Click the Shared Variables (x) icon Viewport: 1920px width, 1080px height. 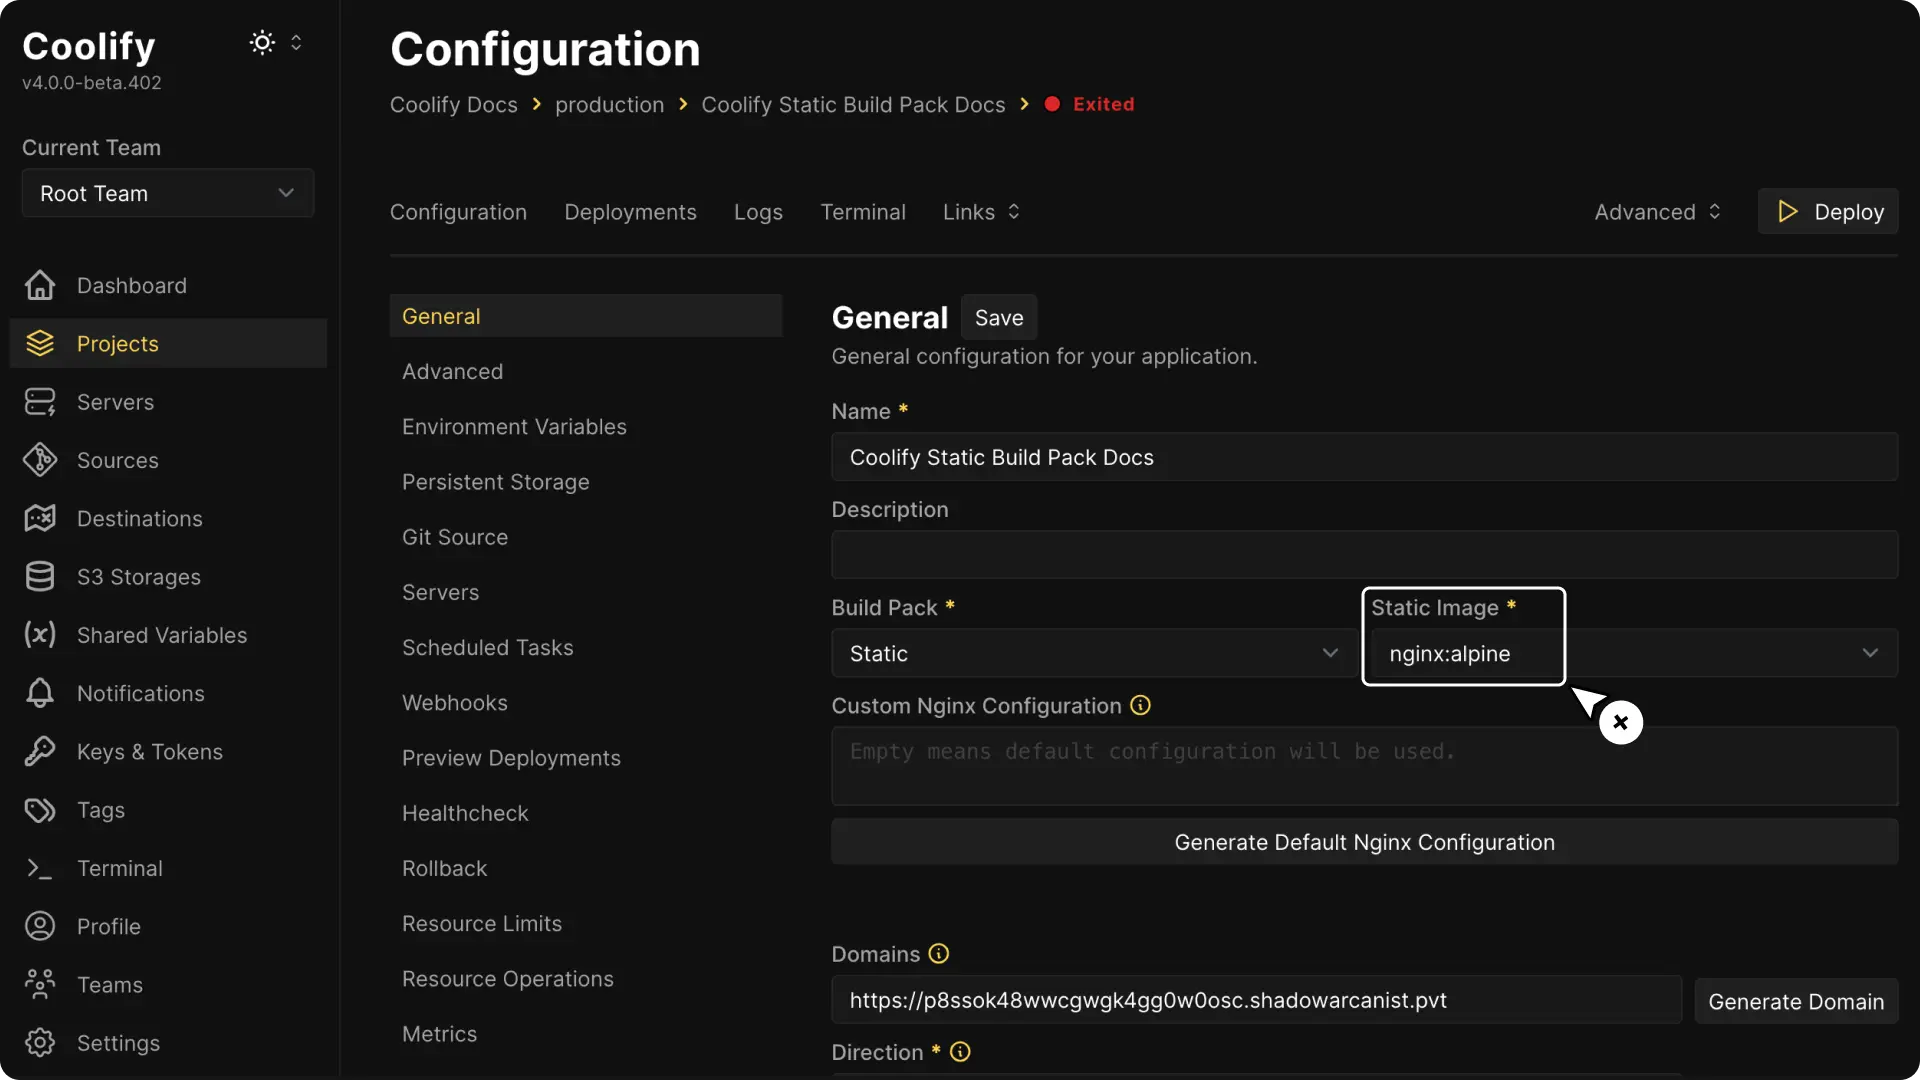click(39, 635)
